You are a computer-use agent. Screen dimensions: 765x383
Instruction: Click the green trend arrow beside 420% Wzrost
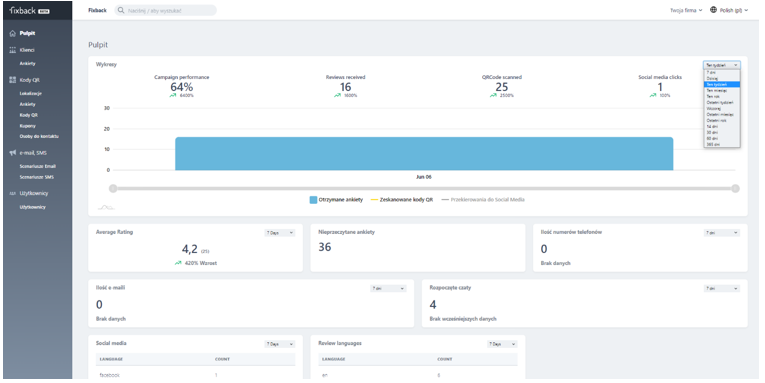point(178,263)
